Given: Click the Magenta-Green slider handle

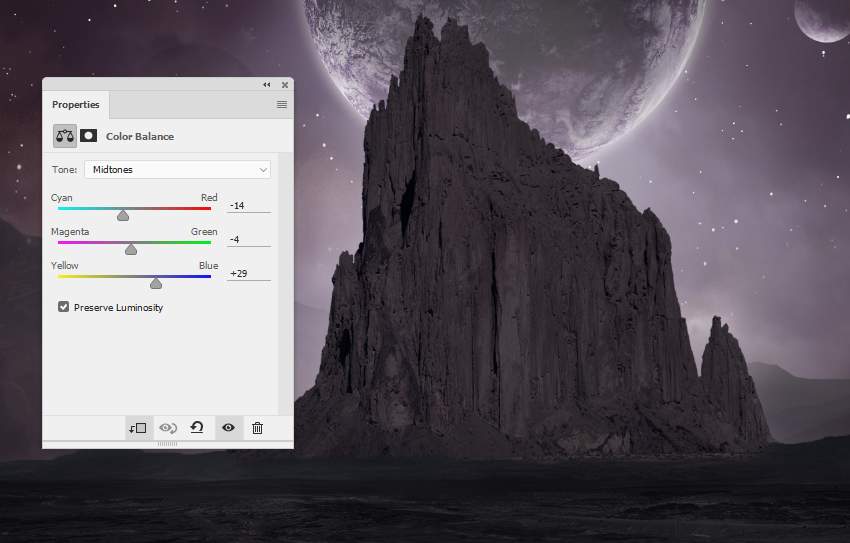Looking at the screenshot, I should (x=131, y=249).
